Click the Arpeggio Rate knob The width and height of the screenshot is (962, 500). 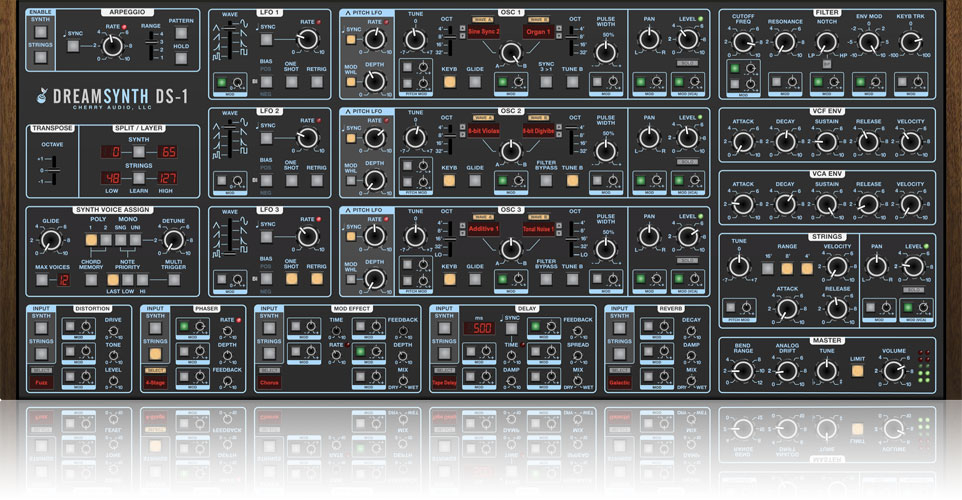coord(112,45)
